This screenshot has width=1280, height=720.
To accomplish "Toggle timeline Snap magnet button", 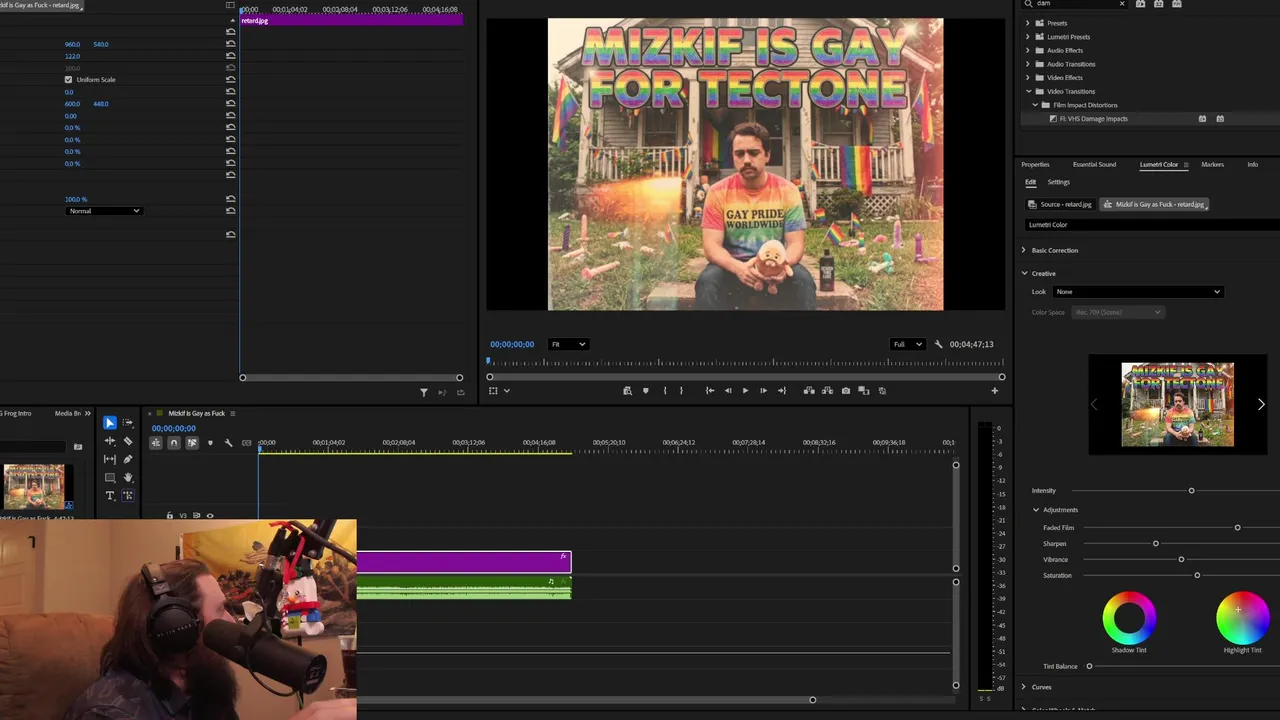I will pos(173,443).
